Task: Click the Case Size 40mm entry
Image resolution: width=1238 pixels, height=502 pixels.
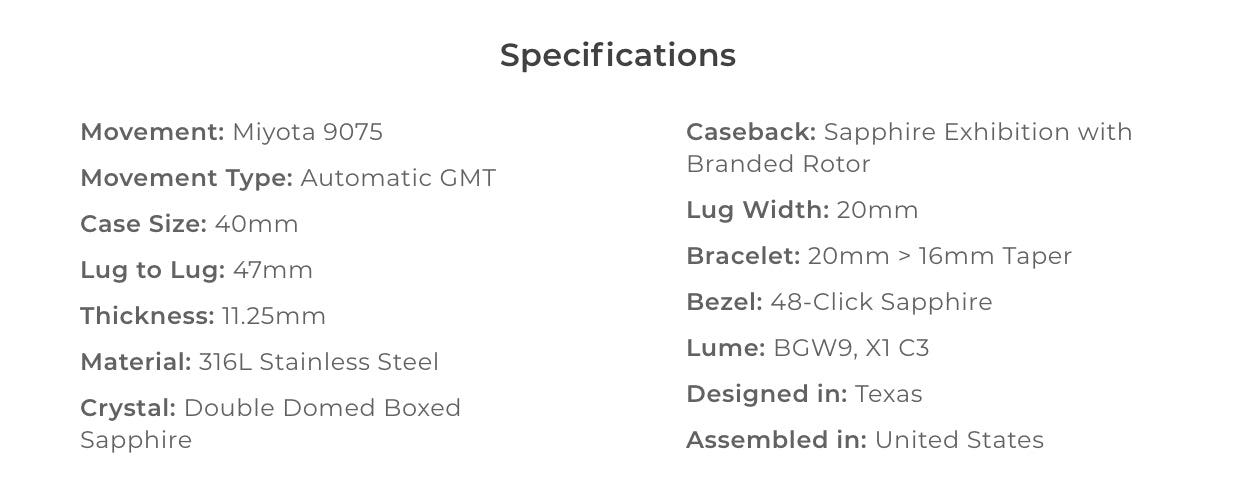Action: [189, 224]
